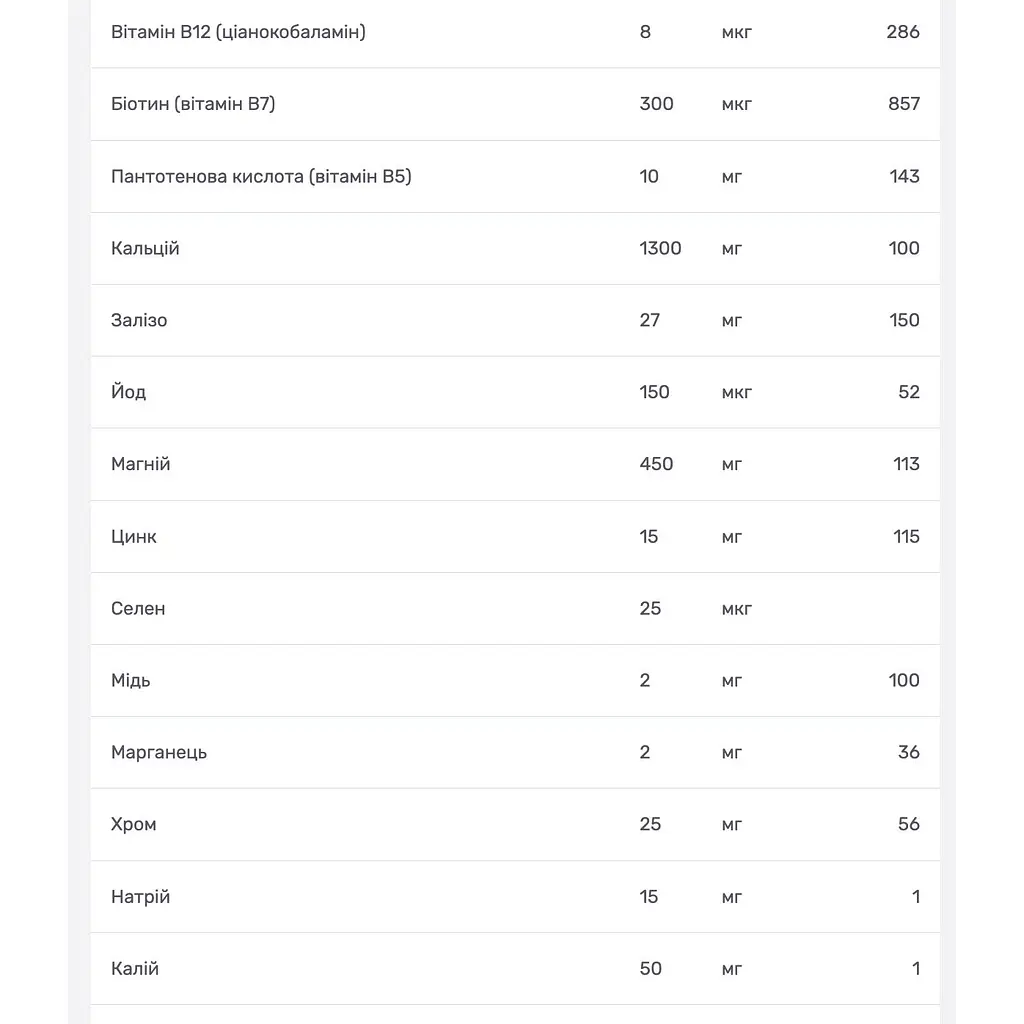This screenshot has width=1024, height=1024.
Task: Click the мкг unit in Йод row
Action: (737, 392)
